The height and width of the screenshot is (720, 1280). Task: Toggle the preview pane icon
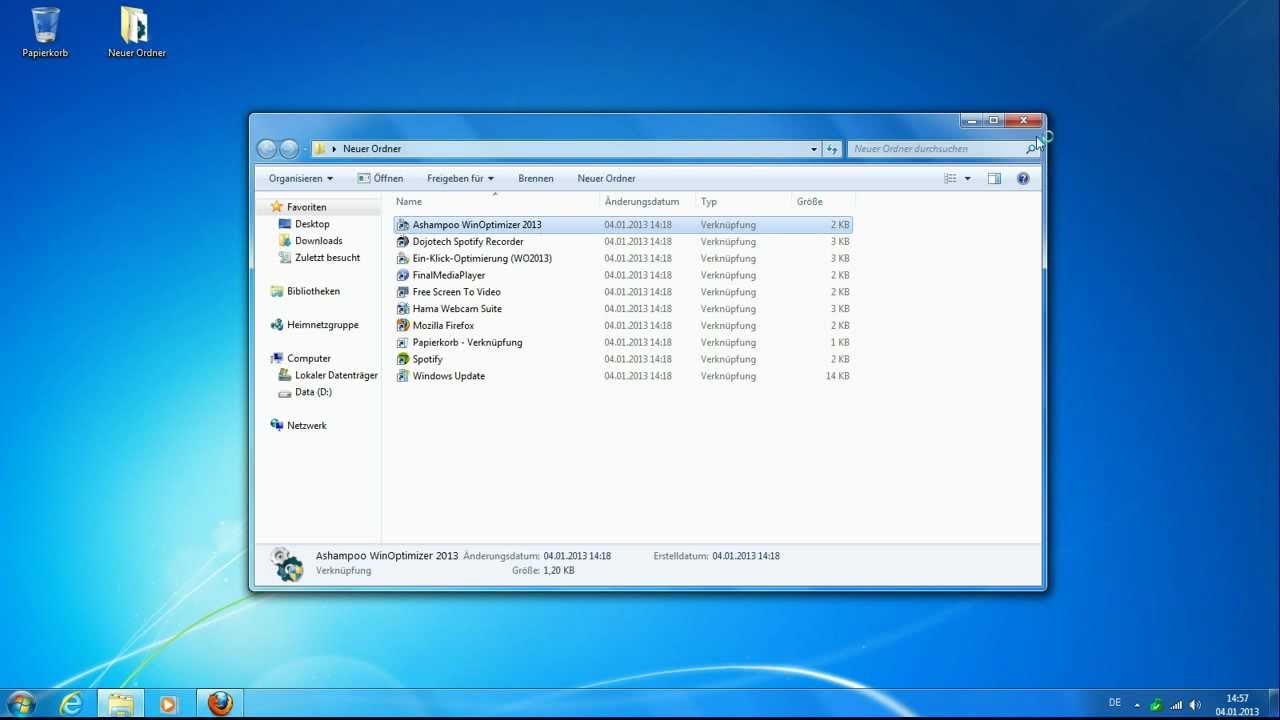pyautogui.click(x=994, y=179)
